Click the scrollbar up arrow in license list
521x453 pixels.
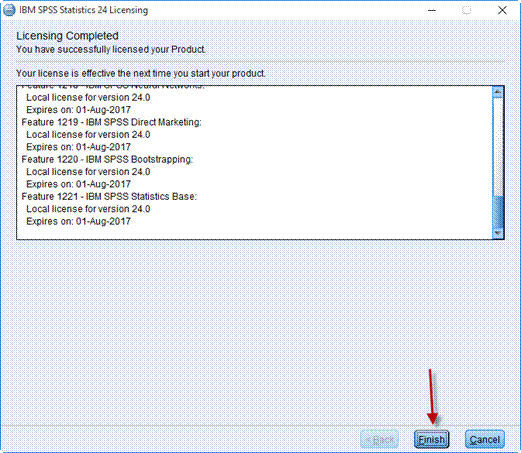[498, 92]
